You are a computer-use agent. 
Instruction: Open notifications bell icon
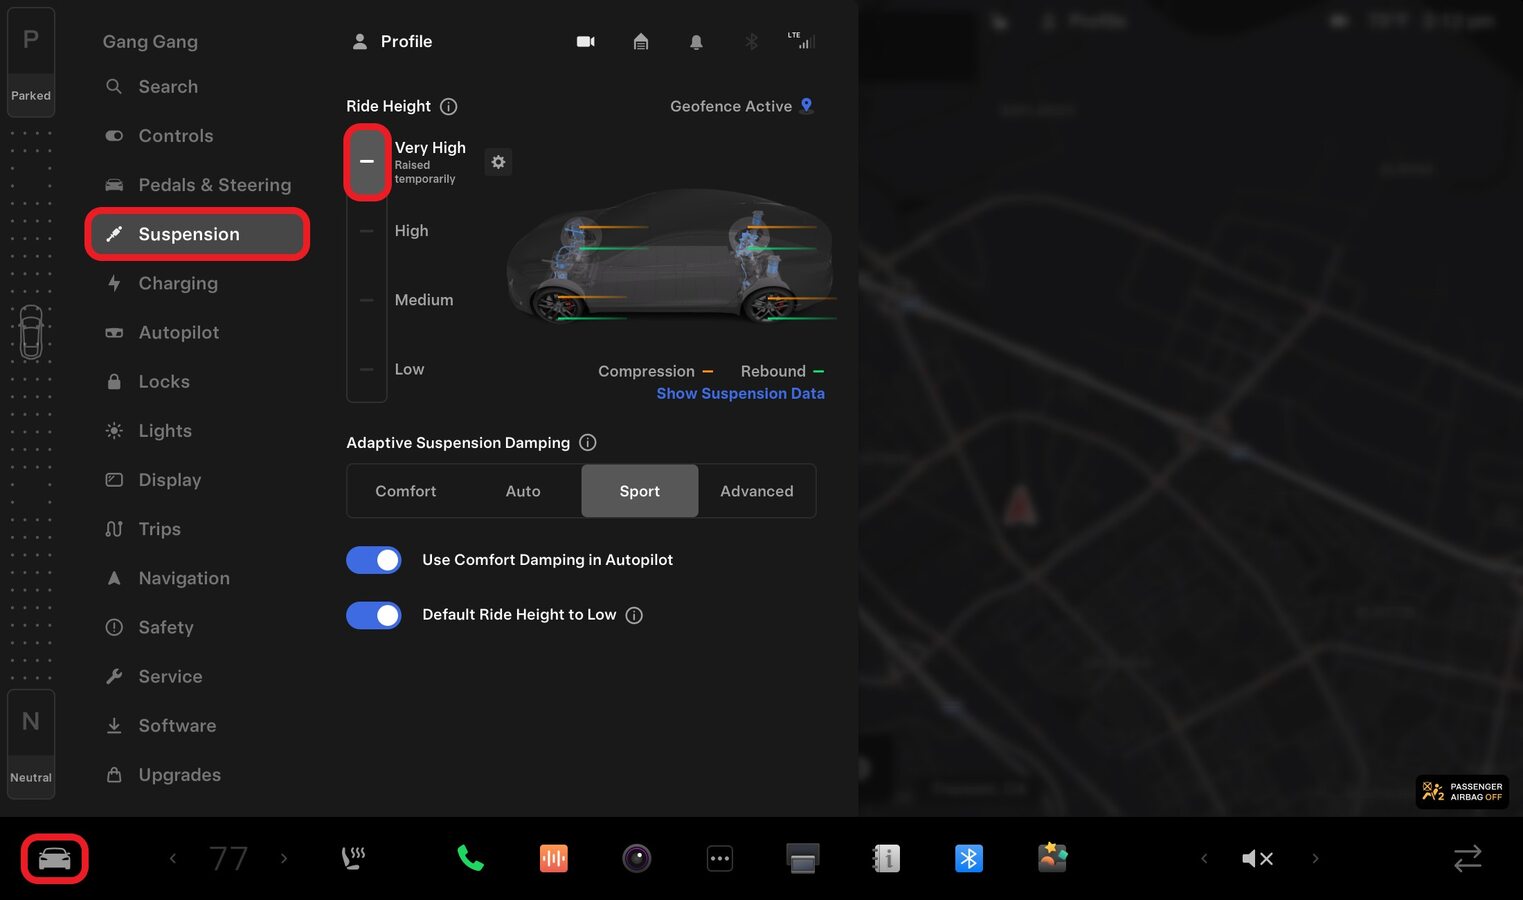(696, 42)
